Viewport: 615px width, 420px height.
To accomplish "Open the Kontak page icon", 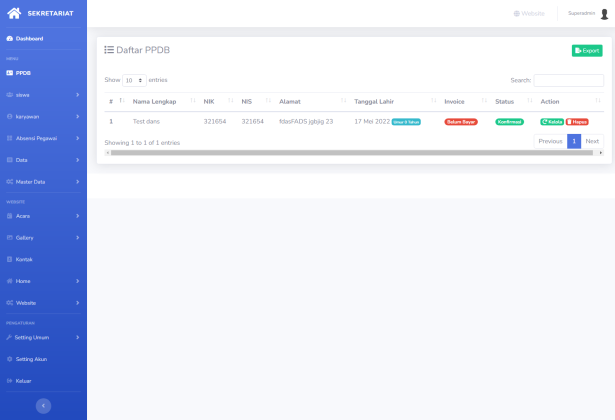I will (x=9, y=259).
